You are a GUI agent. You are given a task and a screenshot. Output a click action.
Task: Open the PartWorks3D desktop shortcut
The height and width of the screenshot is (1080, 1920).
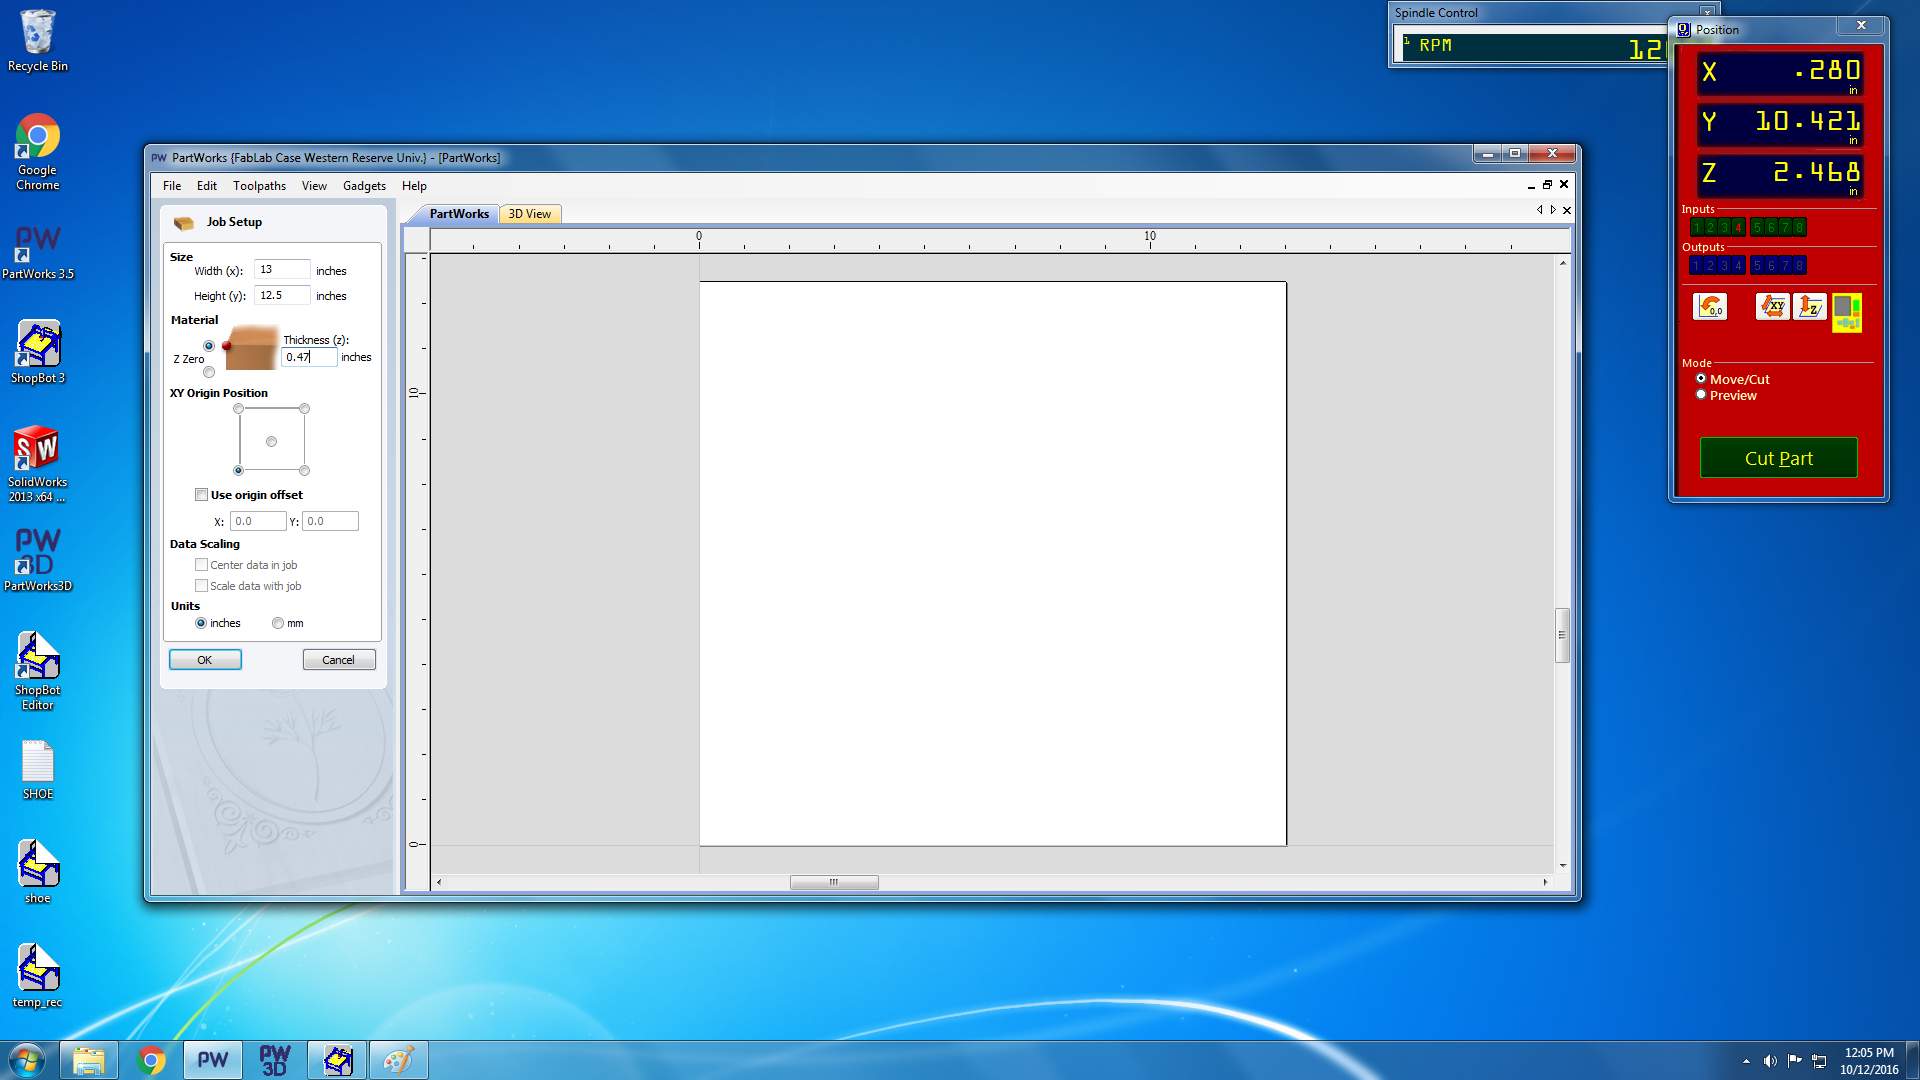coord(38,560)
